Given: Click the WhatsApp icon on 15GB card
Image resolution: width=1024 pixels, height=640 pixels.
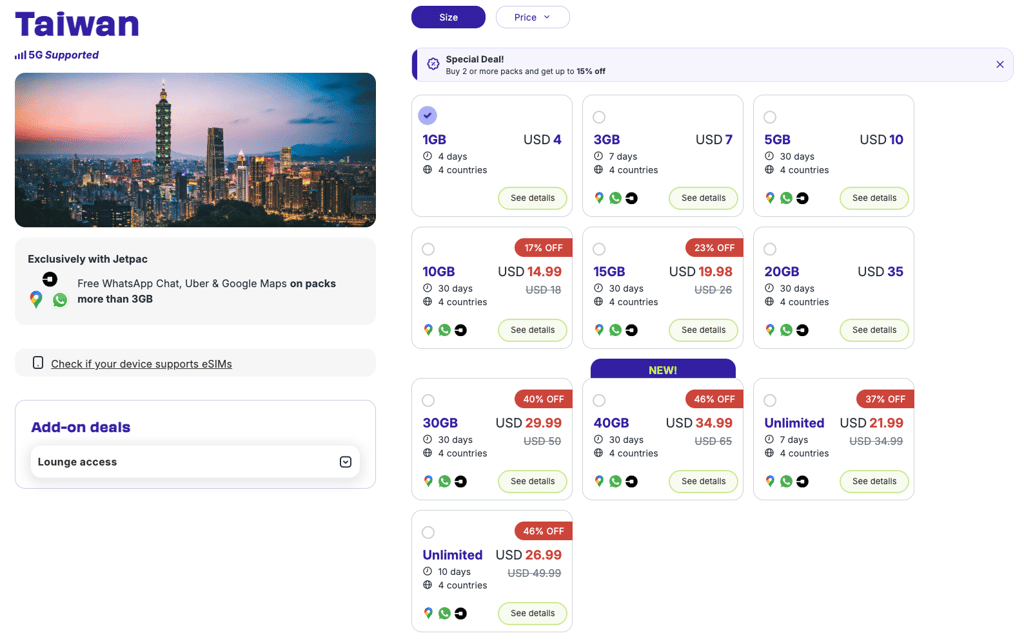Looking at the screenshot, I should point(615,330).
